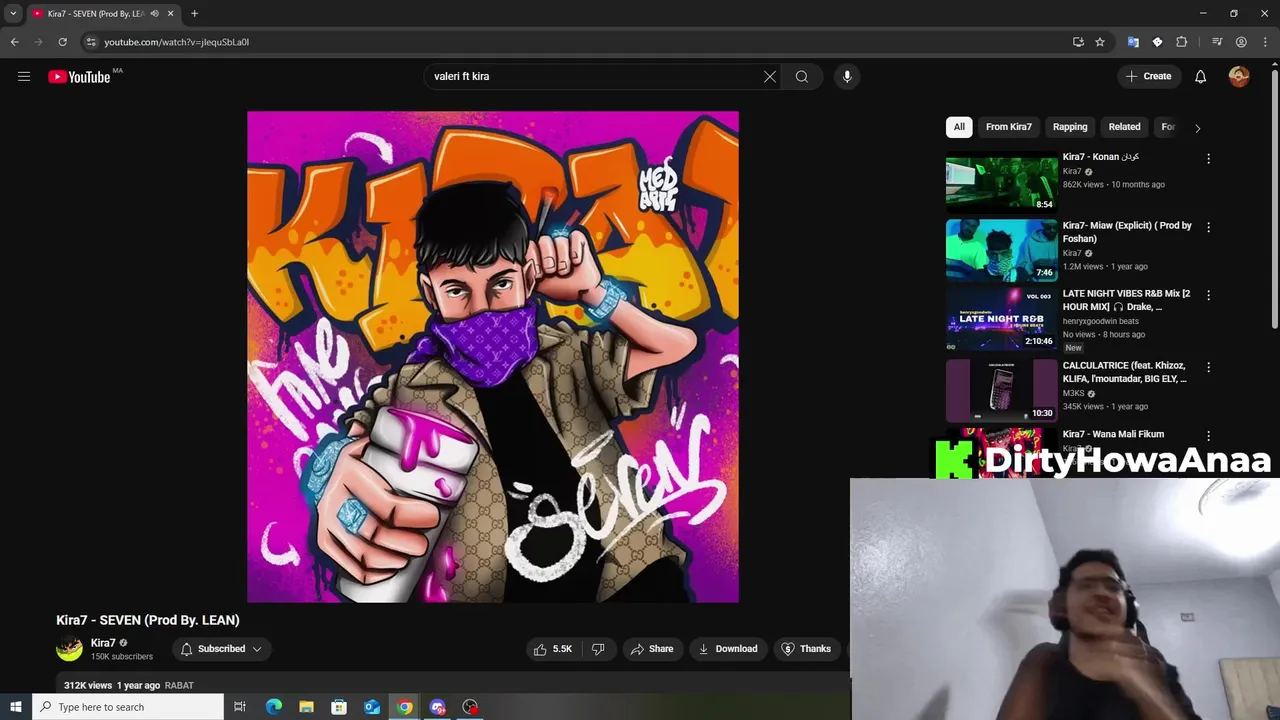Open Microsoft Store from taskbar
This screenshot has width=1280, height=720.
(339, 707)
